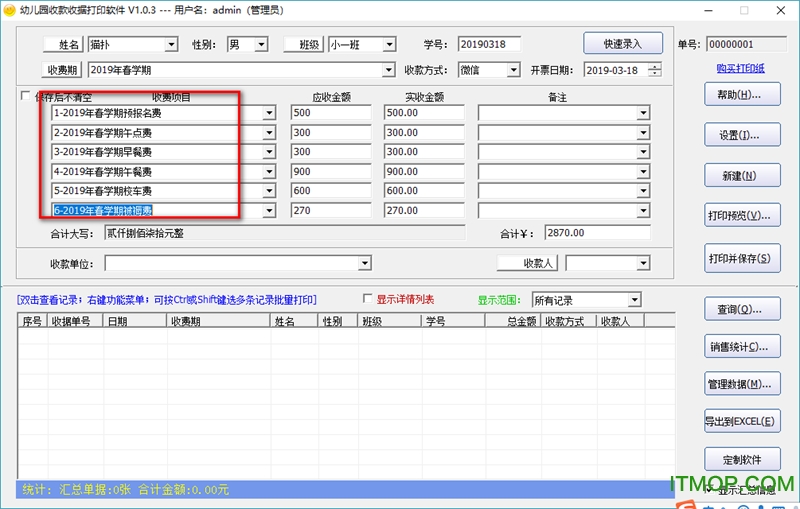Click the 收据单号 column header
The width and height of the screenshot is (800, 509).
pos(76,322)
